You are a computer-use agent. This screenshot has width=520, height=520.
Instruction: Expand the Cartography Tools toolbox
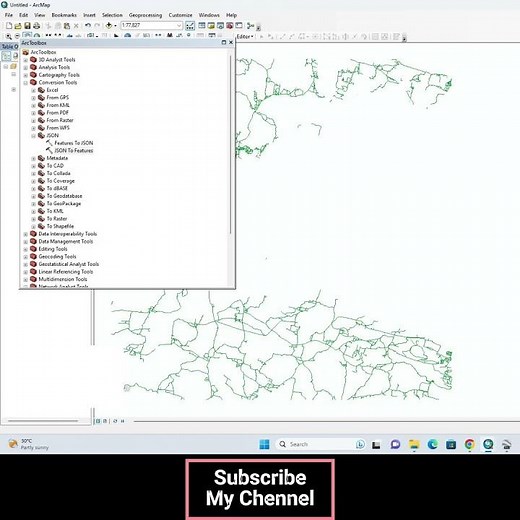[x=26, y=75]
